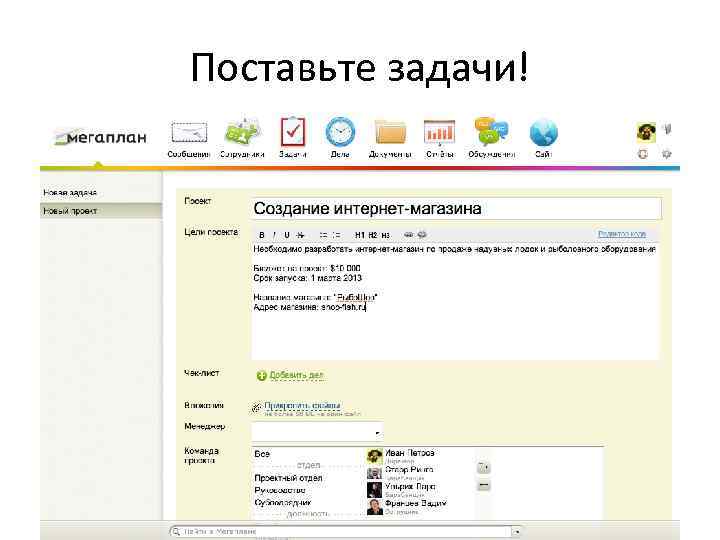Open the Менеджер dropdown
Image resolution: width=720 pixels, height=540 pixels.
point(317,432)
